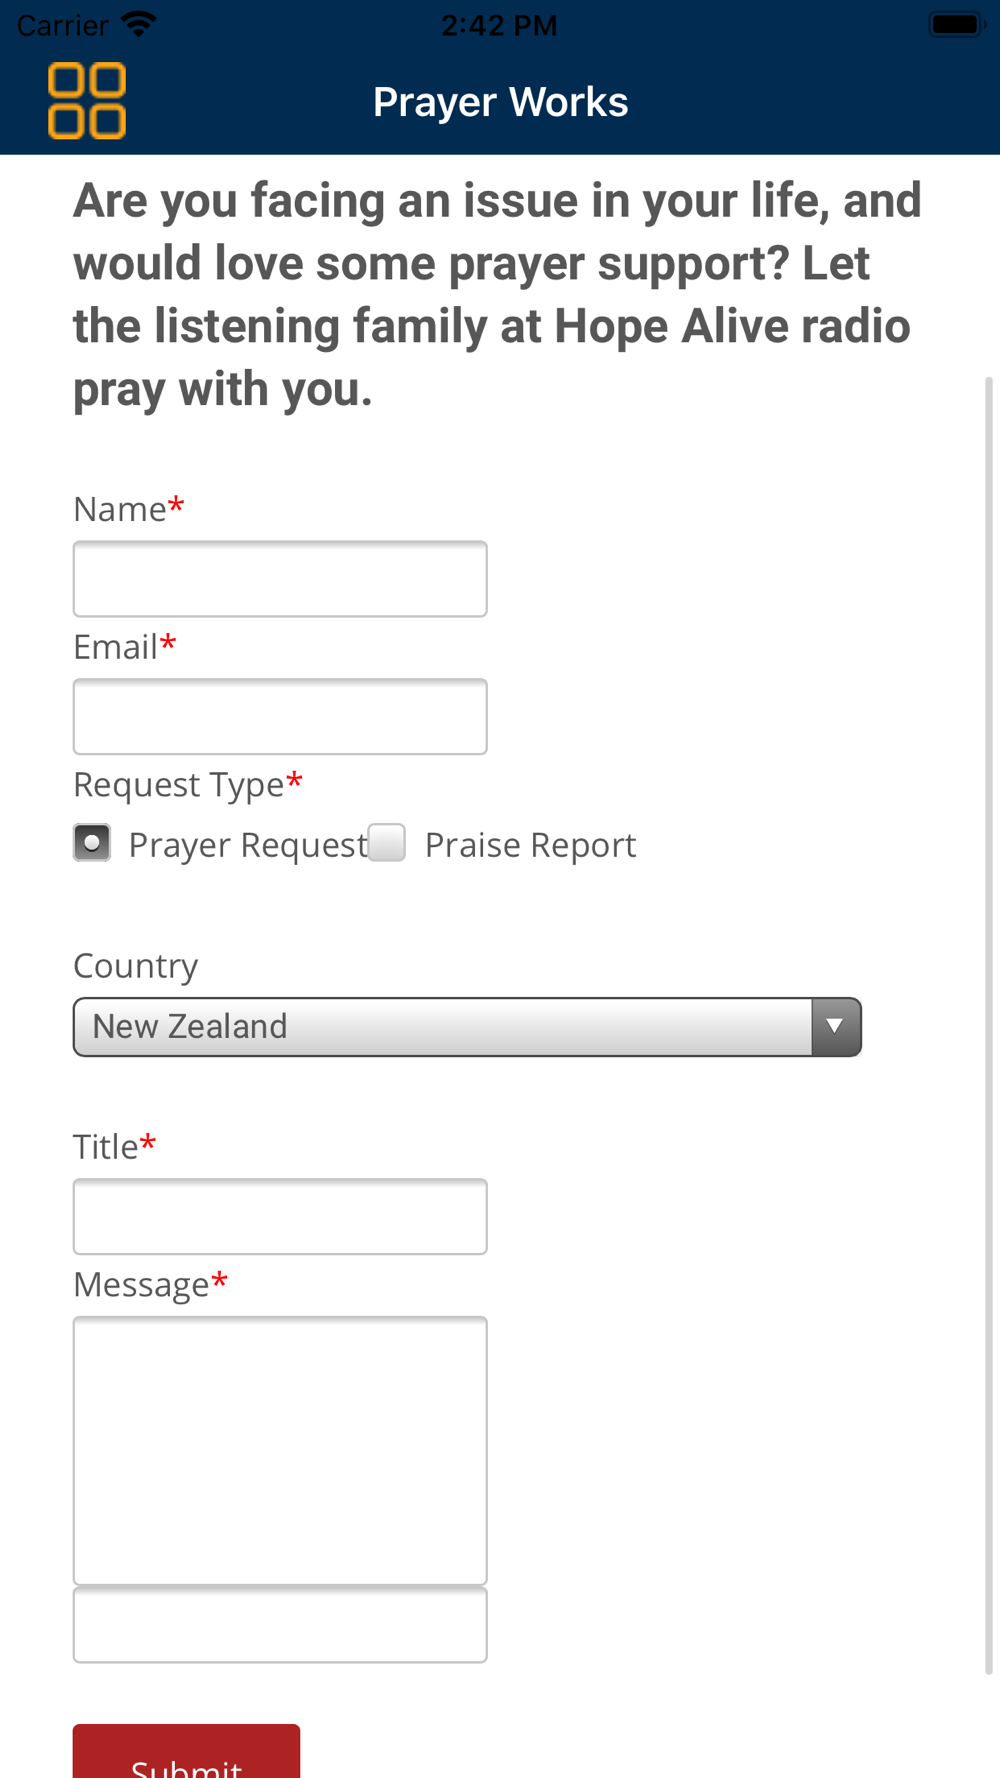The height and width of the screenshot is (1778, 1000).
Task: Click inside the Message text area
Action: 280,1451
